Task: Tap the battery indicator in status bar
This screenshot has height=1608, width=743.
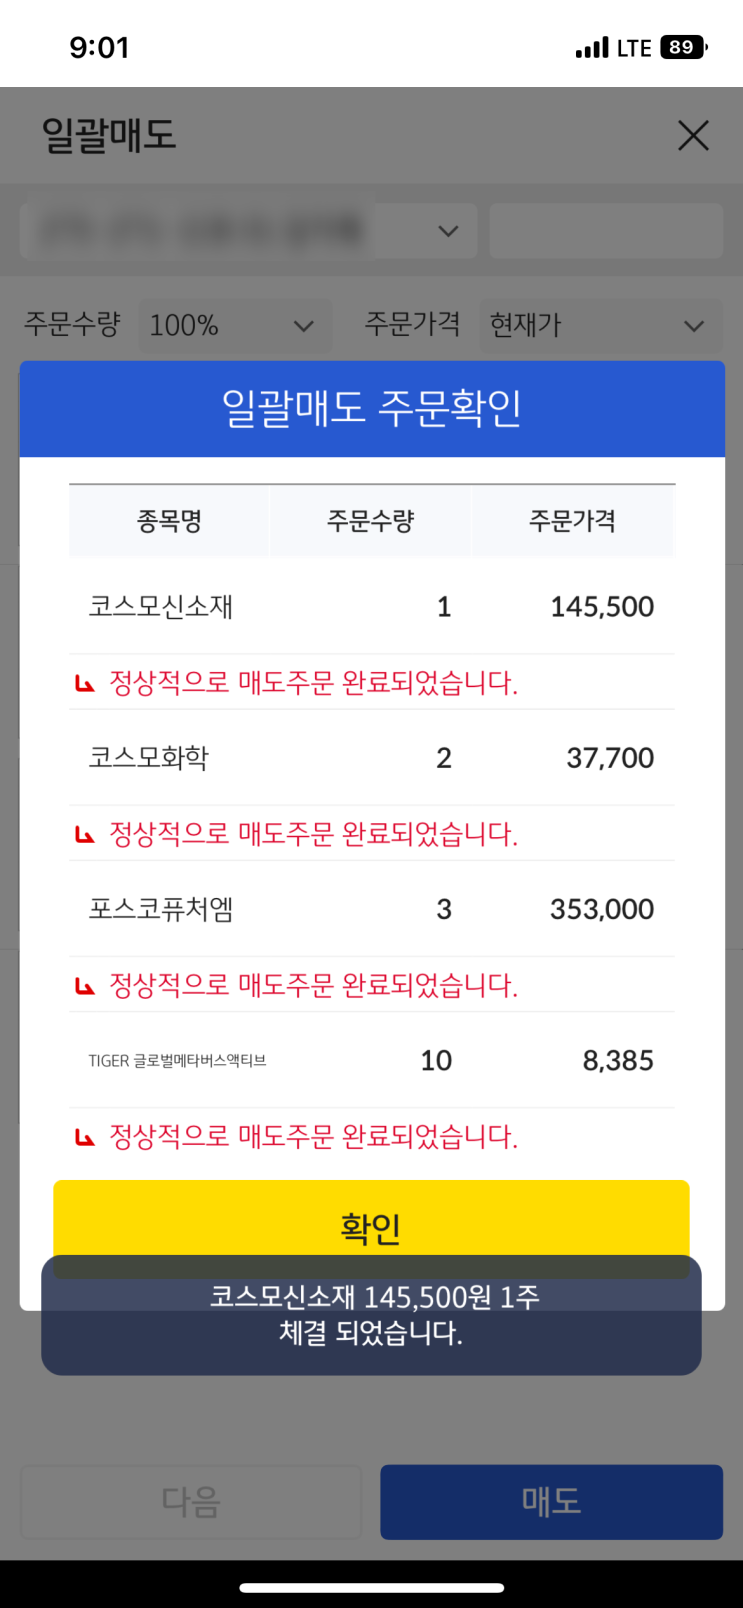Action: (684, 47)
